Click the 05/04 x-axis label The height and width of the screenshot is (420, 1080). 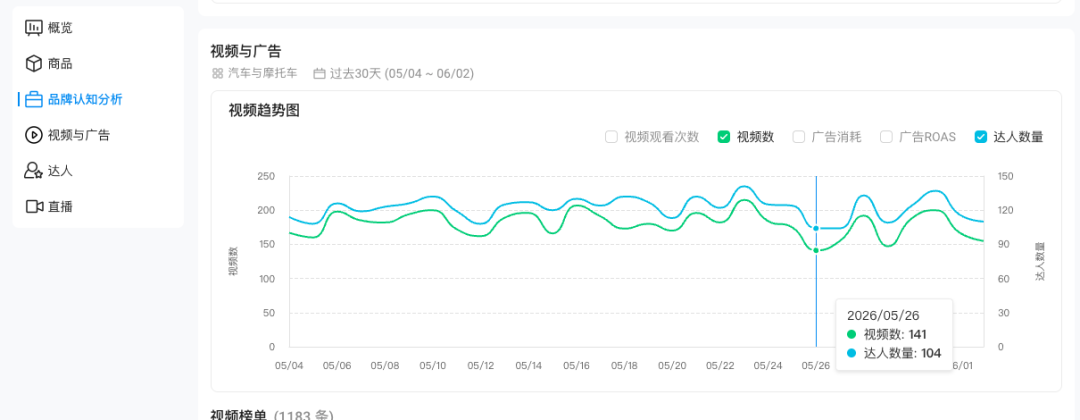click(x=289, y=366)
